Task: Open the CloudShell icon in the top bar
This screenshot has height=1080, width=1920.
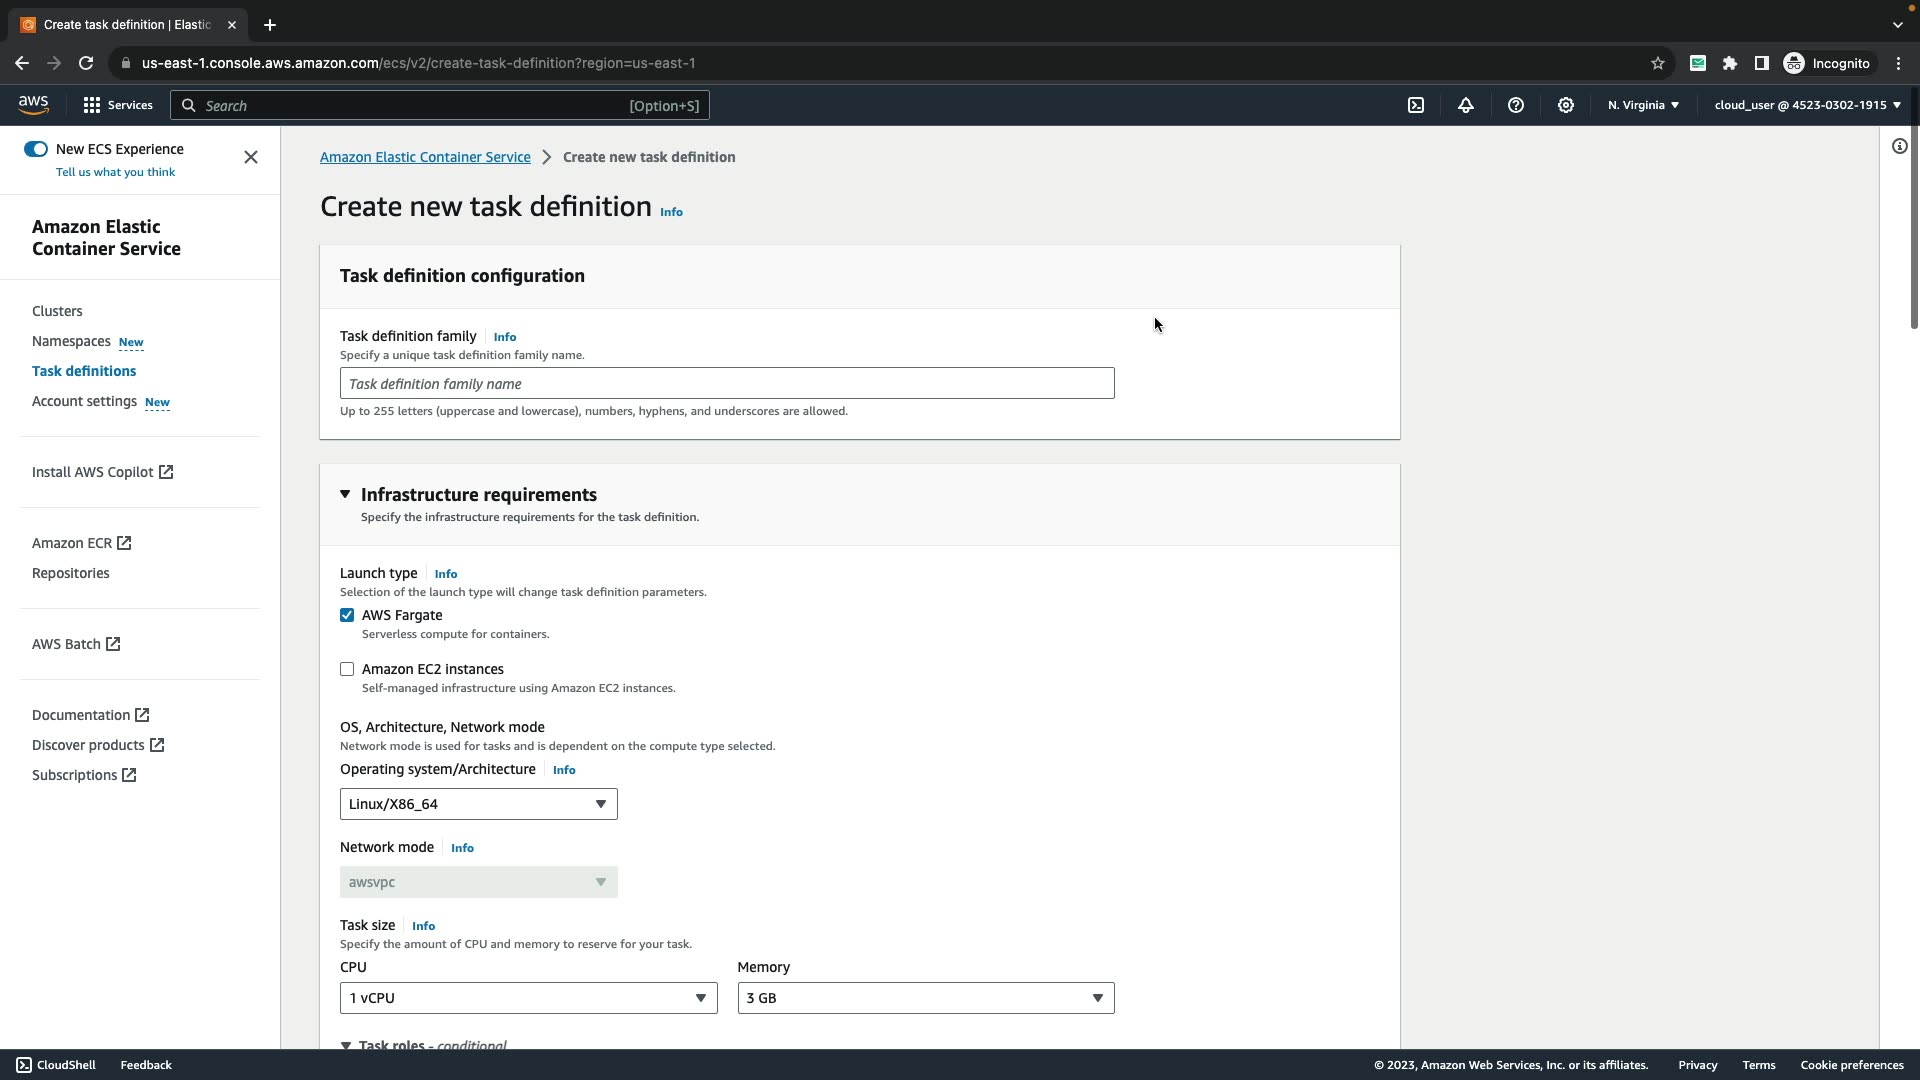Action: [x=1416, y=105]
